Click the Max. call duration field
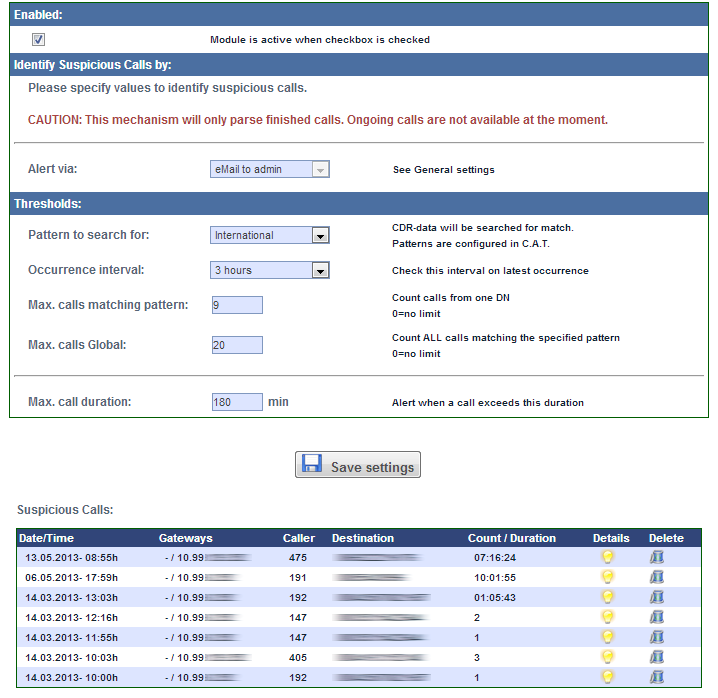This screenshot has width=718, height=698. [x=237, y=402]
